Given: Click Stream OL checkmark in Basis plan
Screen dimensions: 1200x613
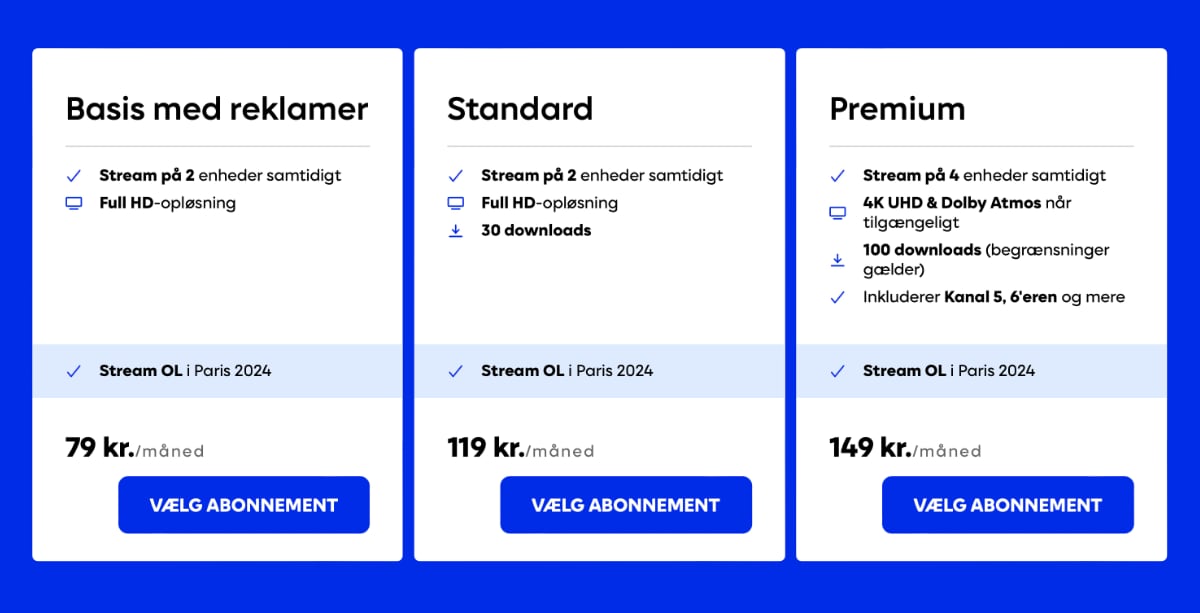Looking at the screenshot, I should pos(73,371).
